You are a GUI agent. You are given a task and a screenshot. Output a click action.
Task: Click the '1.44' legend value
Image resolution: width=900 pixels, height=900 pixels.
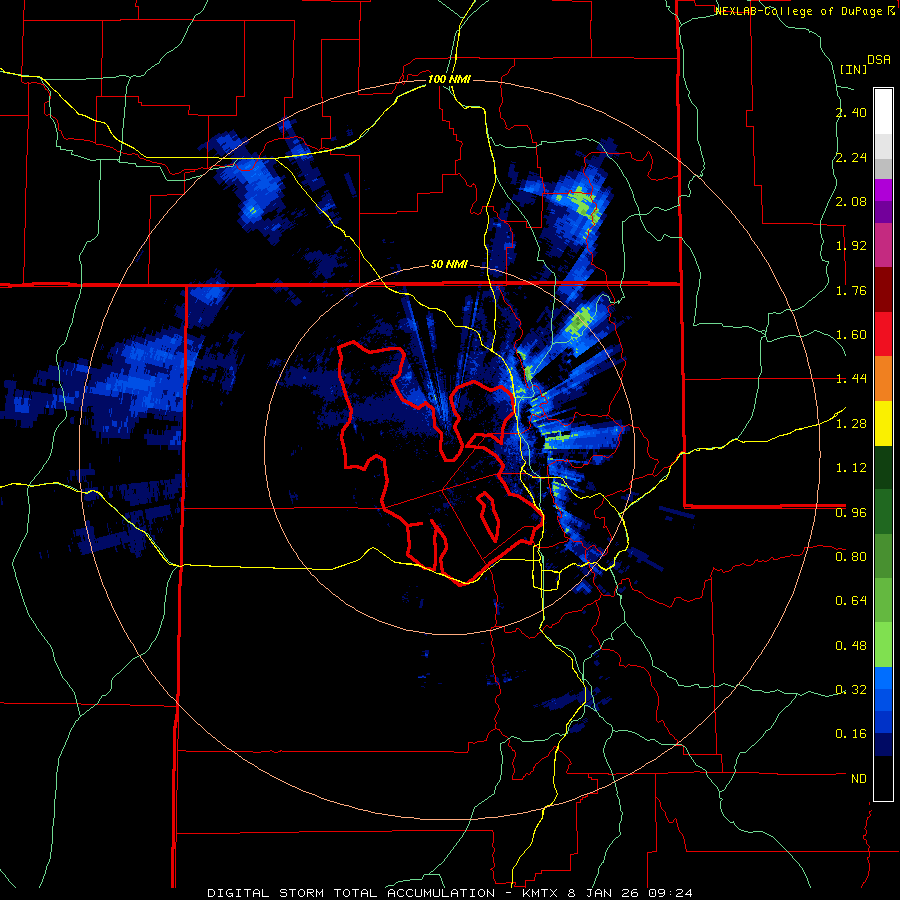851,379
